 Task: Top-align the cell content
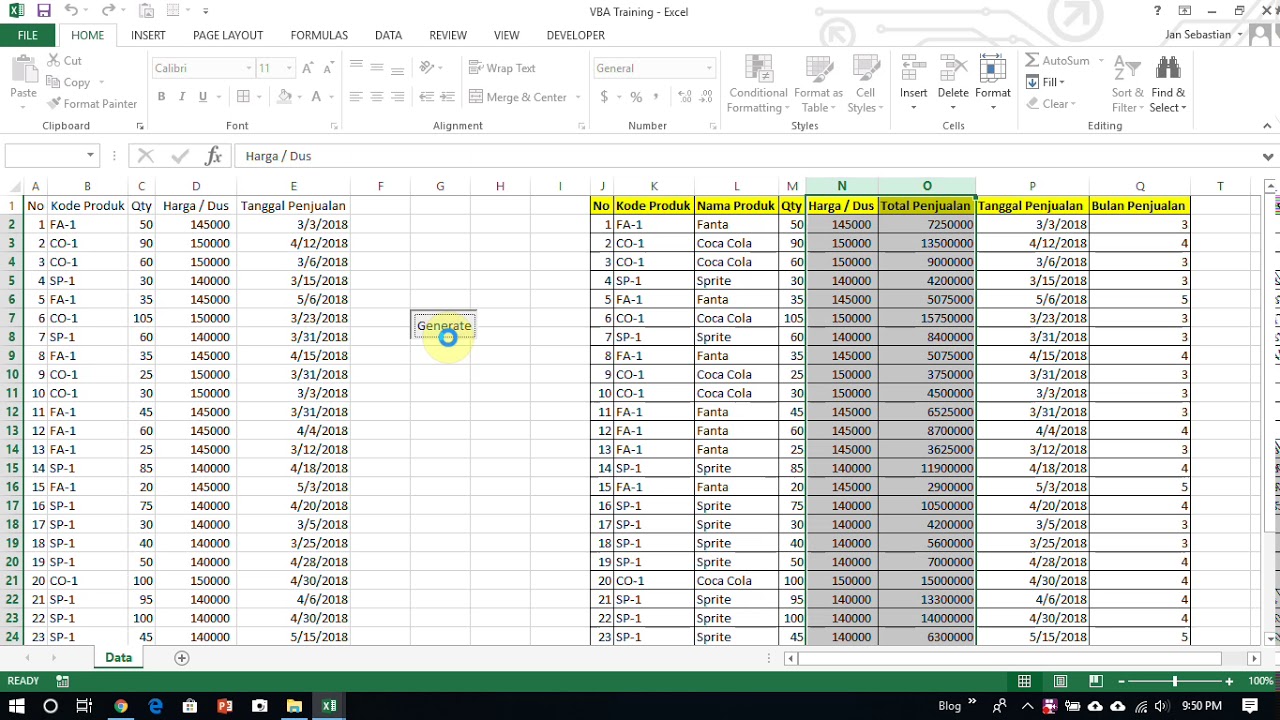tap(355, 68)
